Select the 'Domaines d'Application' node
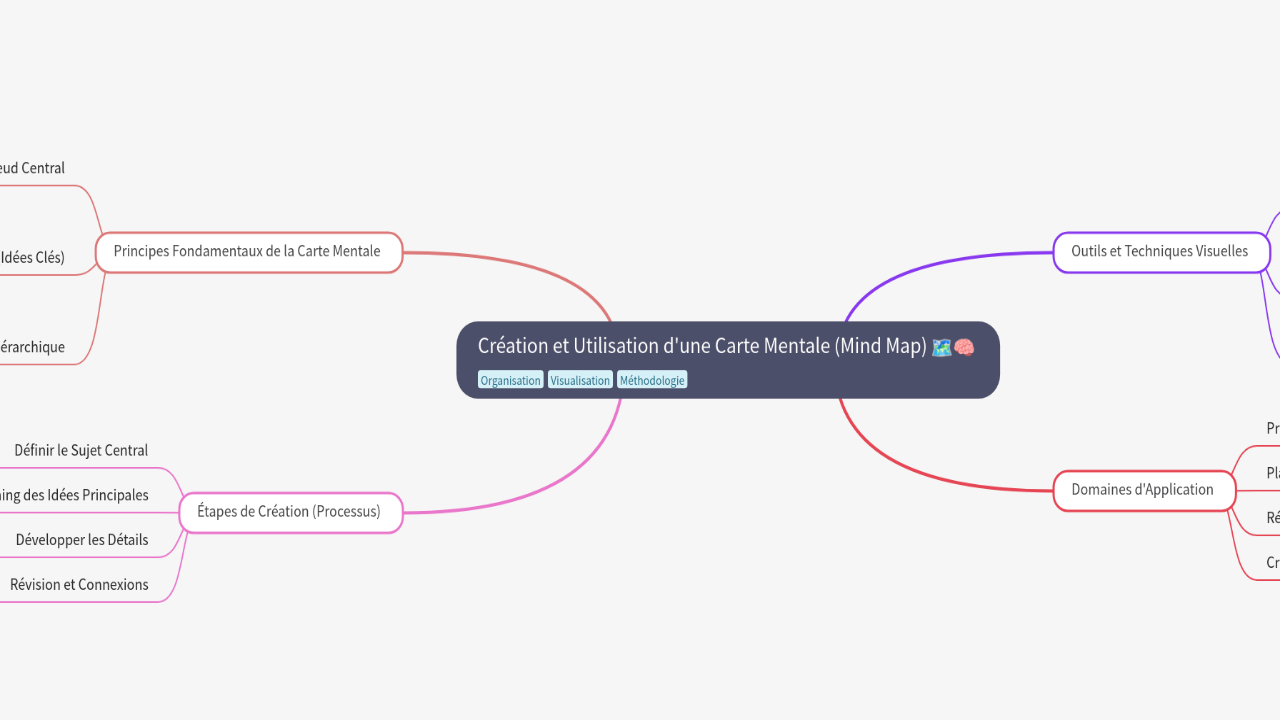The width and height of the screenshot is (1280, 720). pos(1143,490)
